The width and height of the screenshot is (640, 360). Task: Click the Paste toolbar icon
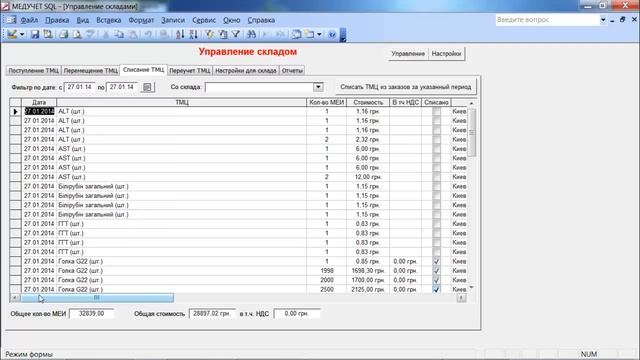click(x=133, y=34)
